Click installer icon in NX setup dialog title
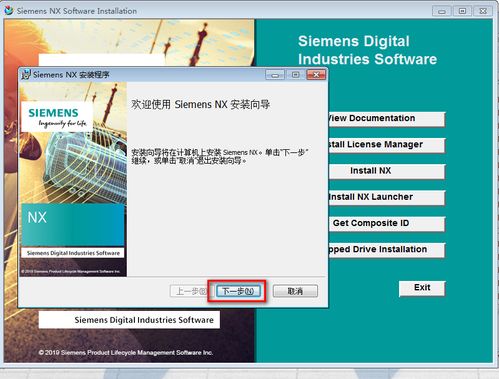Image resolution: width=499 pixels, height=379 pixels. [x=26, y=75]
